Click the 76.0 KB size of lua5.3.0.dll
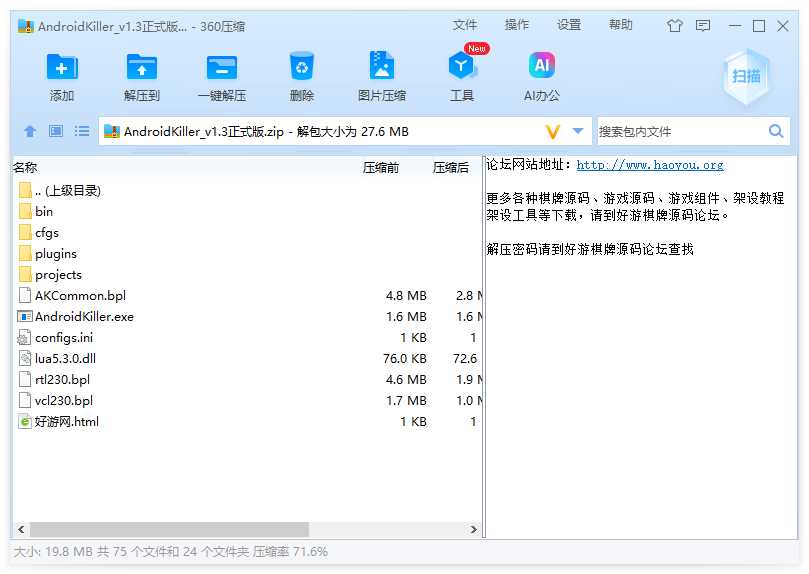Image resolution: width=809 pixels, height=574 pixels. (x=404, y=358)
